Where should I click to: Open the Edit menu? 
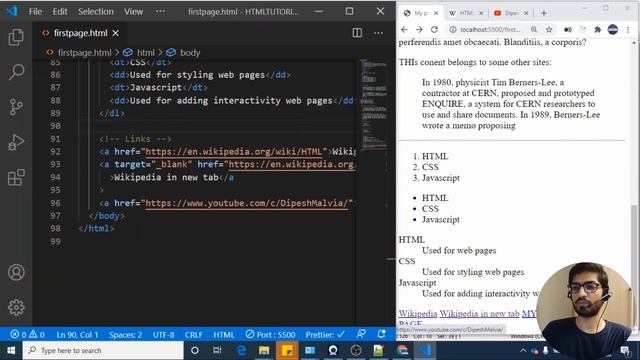pos(60,11)
